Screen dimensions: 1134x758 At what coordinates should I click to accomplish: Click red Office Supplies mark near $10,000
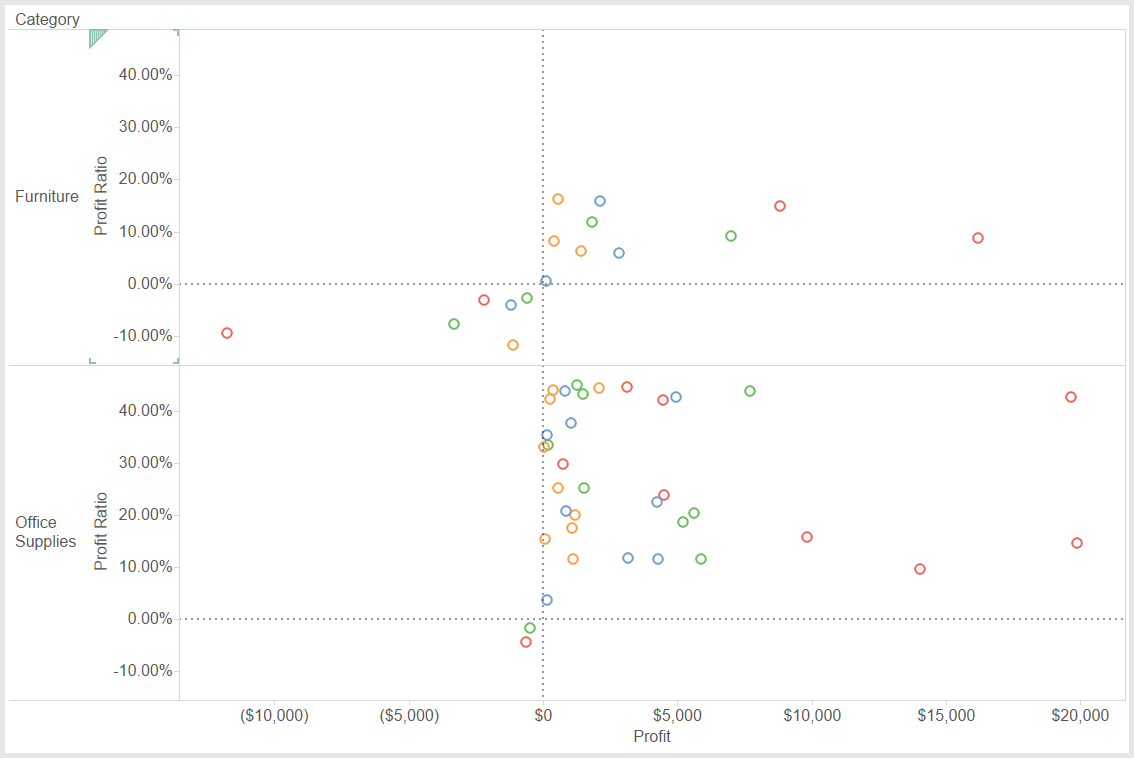click(x=807, y=537)
